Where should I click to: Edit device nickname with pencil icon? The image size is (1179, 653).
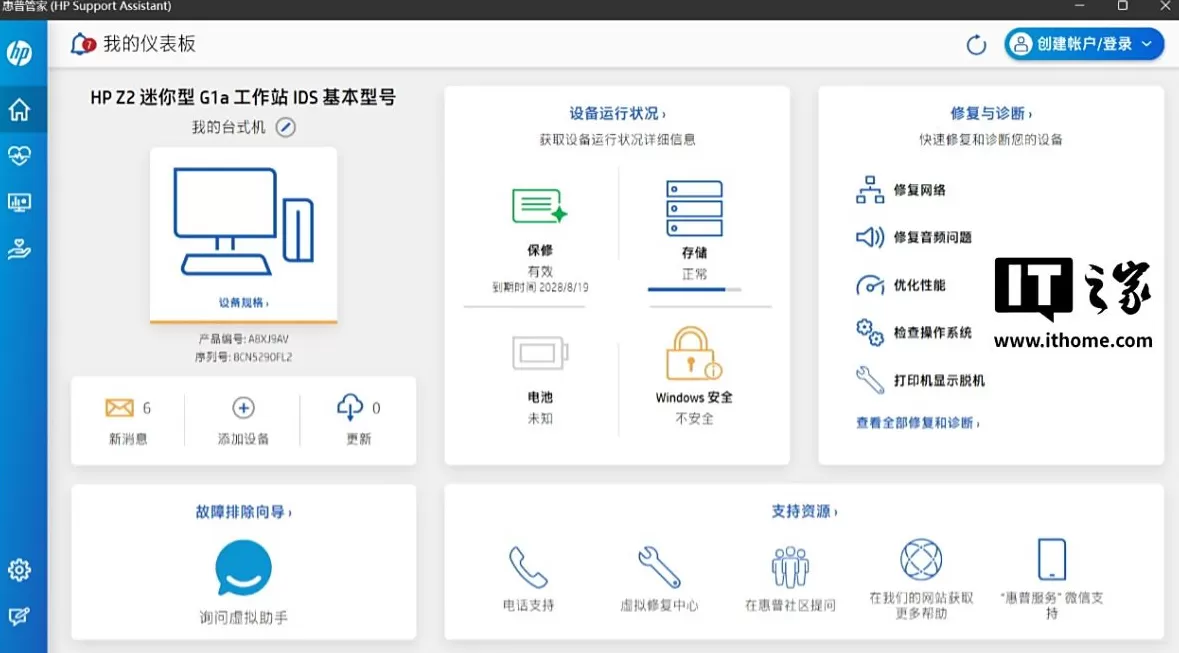coord(286,128)
